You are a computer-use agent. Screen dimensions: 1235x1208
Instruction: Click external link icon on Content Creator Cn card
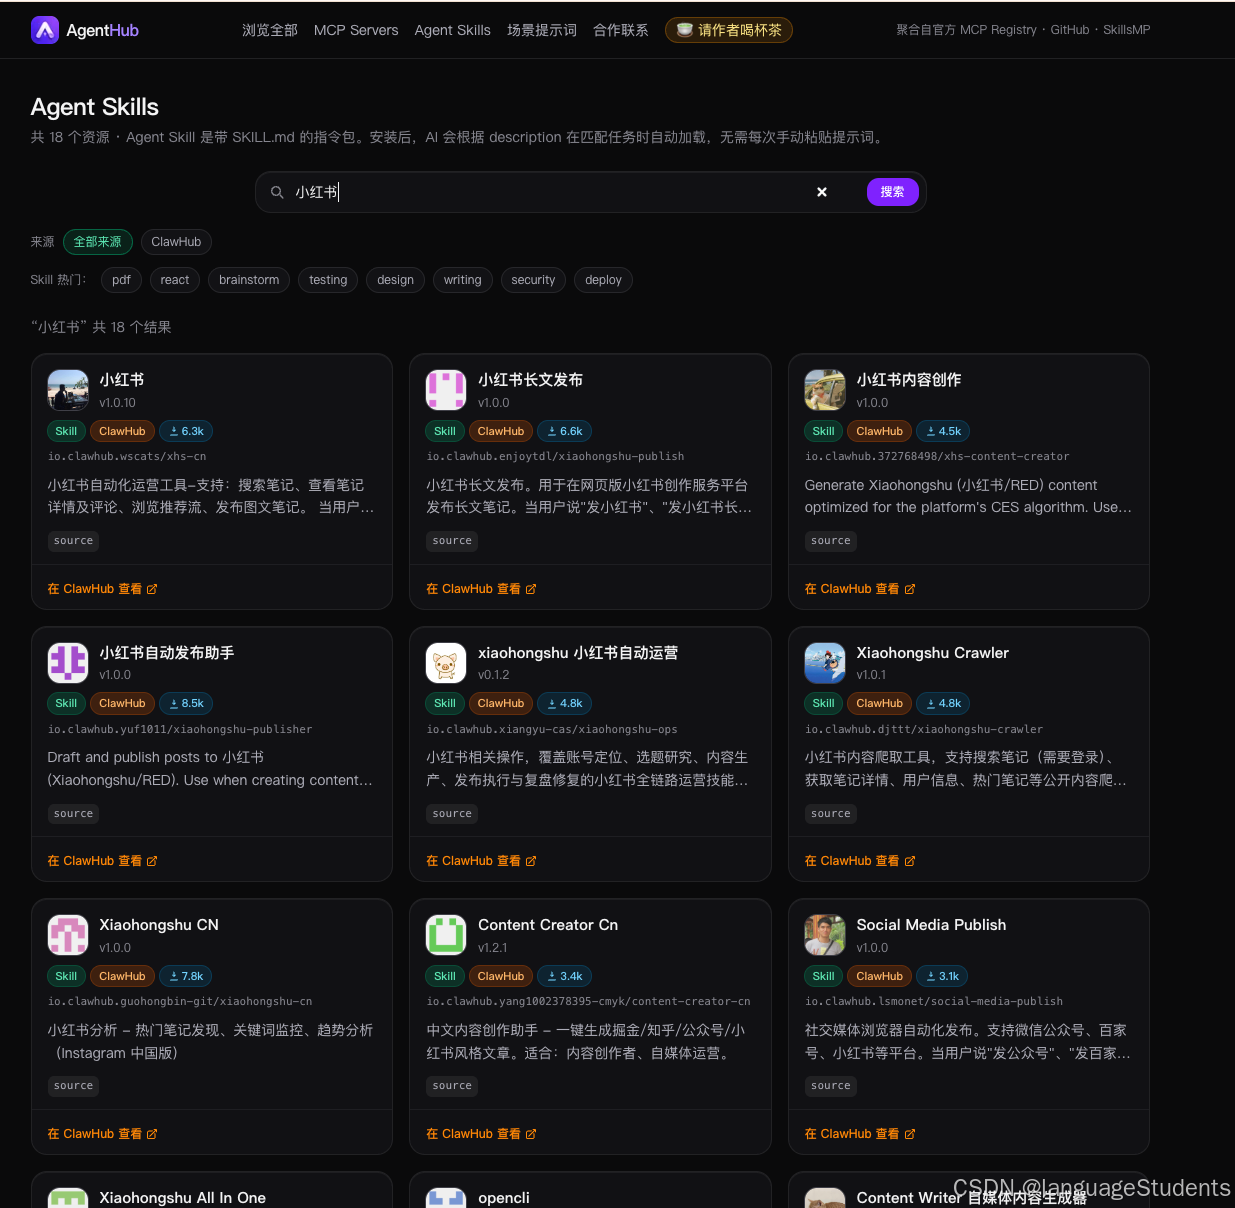point(531,1134)
